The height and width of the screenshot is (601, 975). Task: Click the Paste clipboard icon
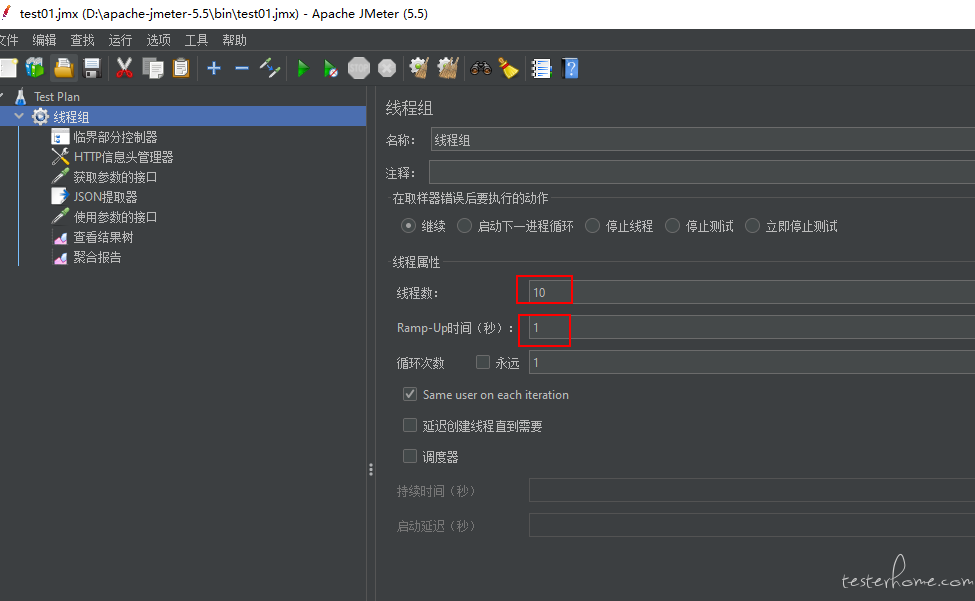[181, 68]
